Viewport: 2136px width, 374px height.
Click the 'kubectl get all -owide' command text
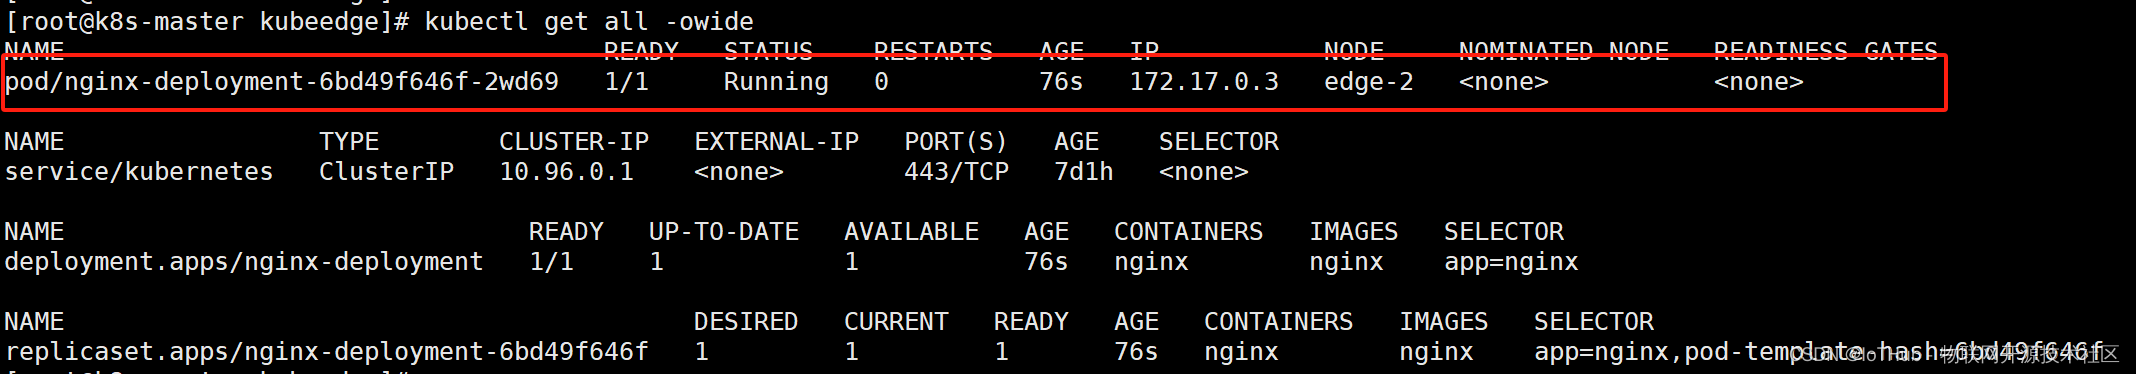coord(589,22)
